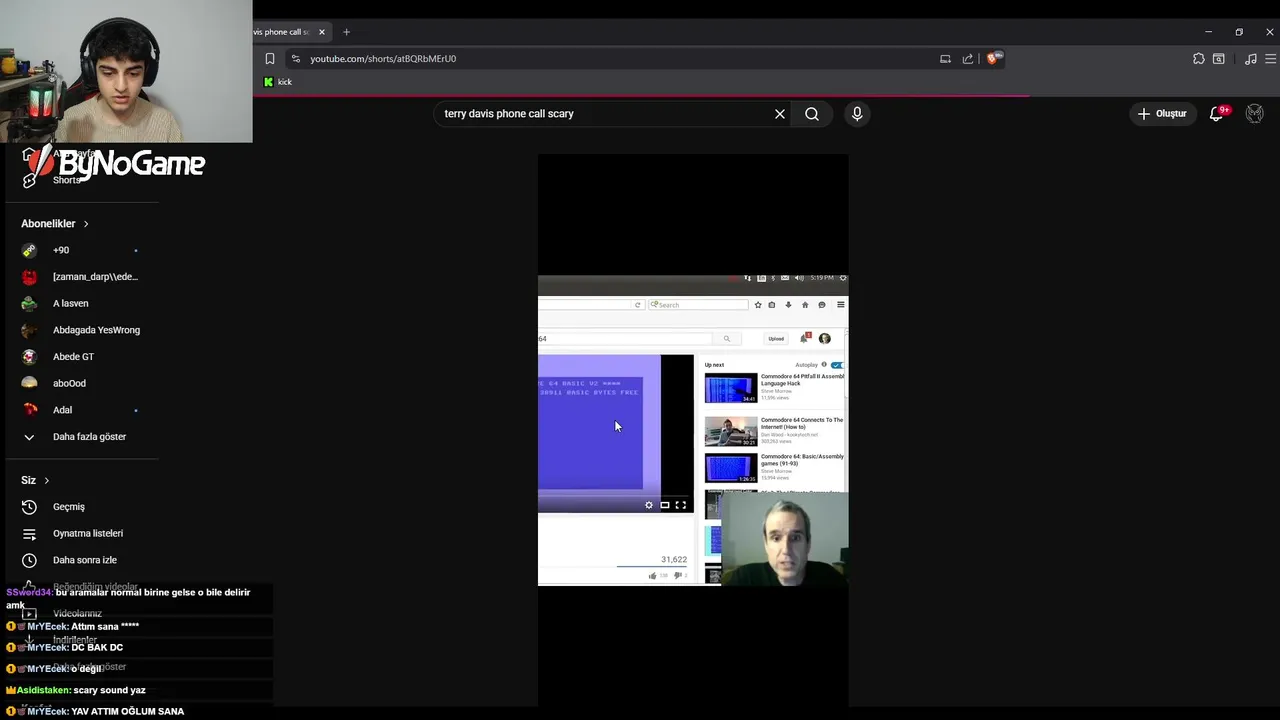
Task: Start voice search with the microphone
Action: pos(857,114)
